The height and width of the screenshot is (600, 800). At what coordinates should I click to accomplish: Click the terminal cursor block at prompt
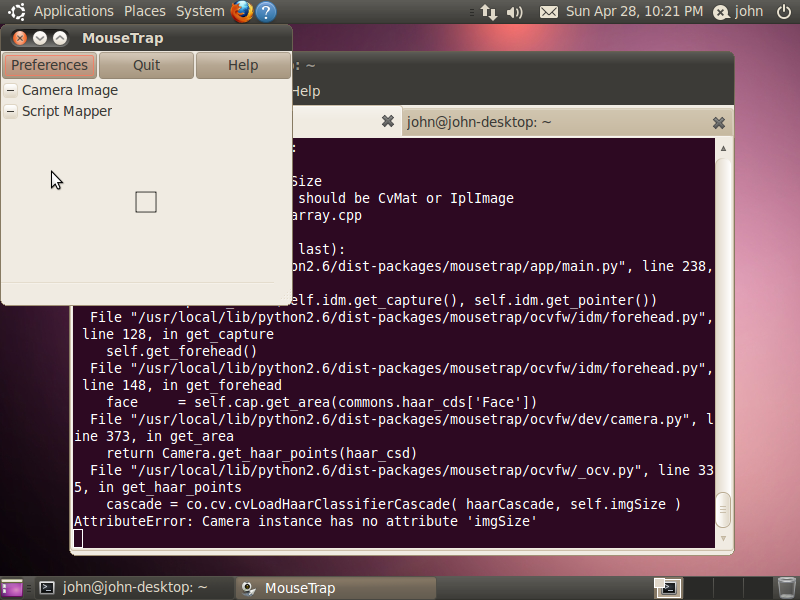point(78,538)
